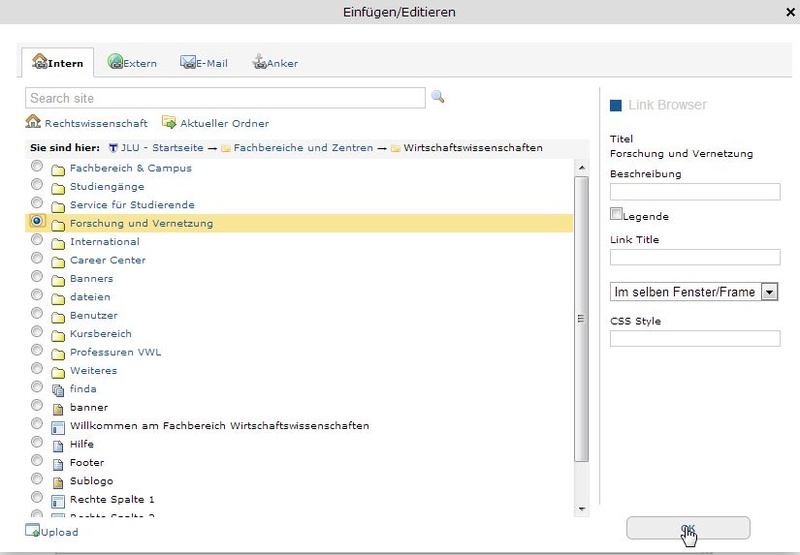Click the Rechte Spalte 1 portlet icon

(58, 501)
